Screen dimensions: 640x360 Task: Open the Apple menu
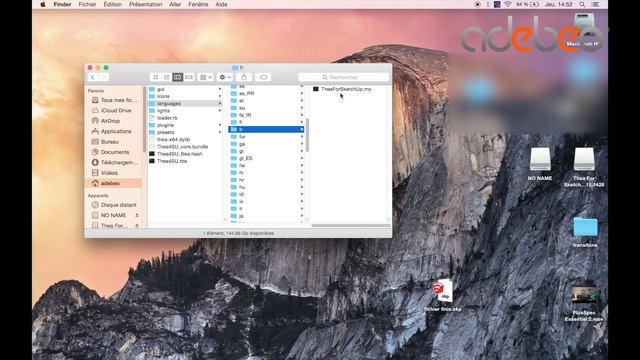point(43,4)
